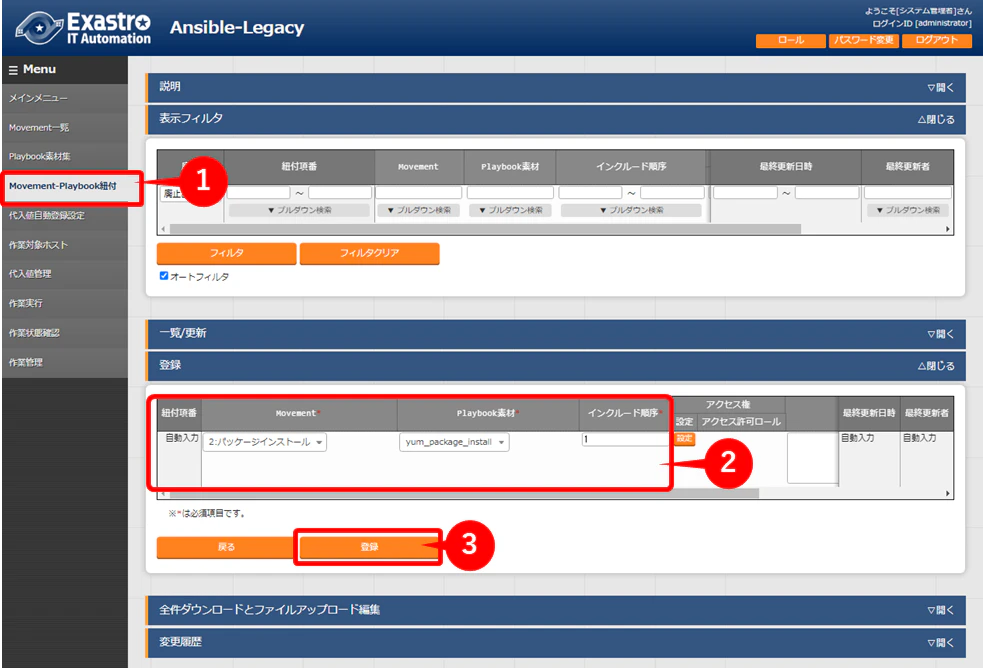
Task: Click the フィルタ button
Action: 226,253
